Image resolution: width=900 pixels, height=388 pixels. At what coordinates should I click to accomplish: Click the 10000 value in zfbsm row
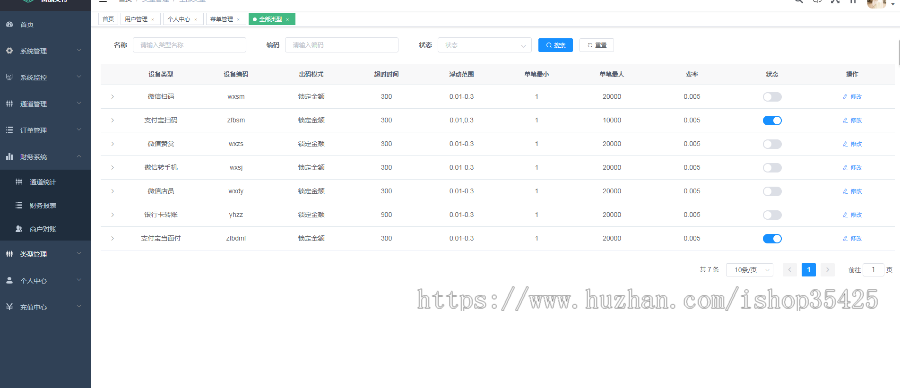(612, 121)
